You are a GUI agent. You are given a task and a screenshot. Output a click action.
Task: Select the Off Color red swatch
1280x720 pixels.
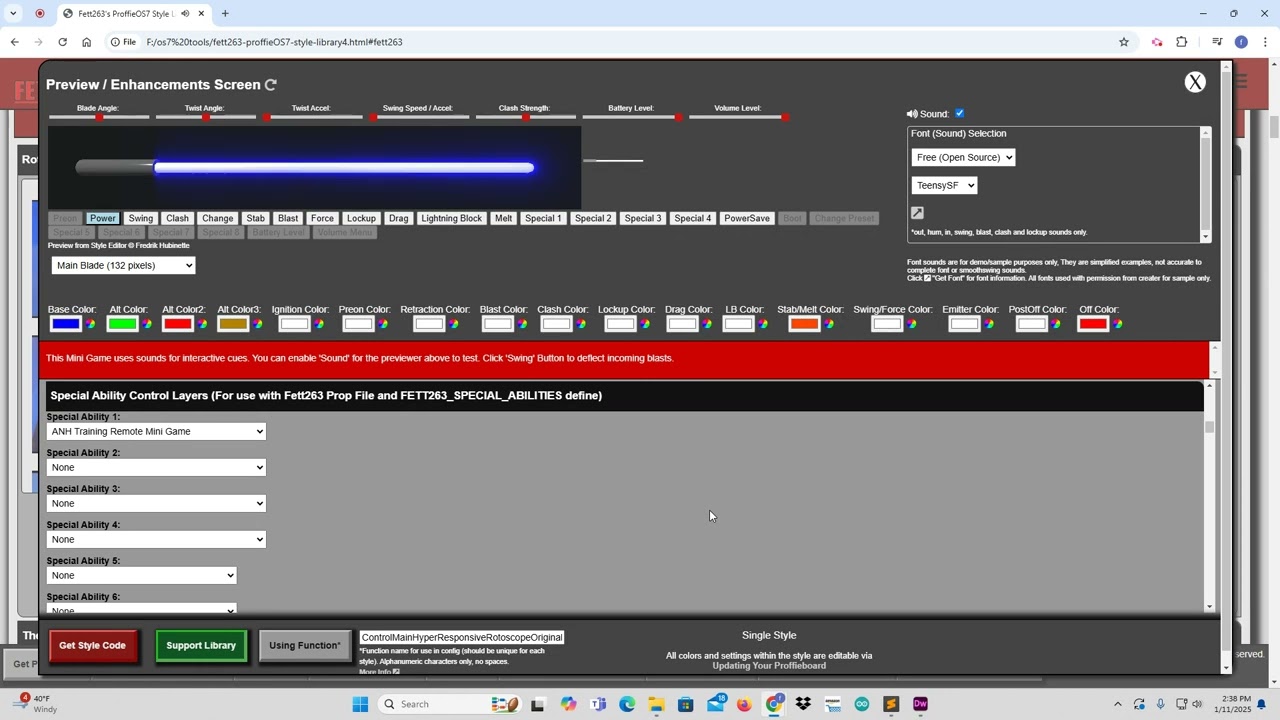point(1093,324)
